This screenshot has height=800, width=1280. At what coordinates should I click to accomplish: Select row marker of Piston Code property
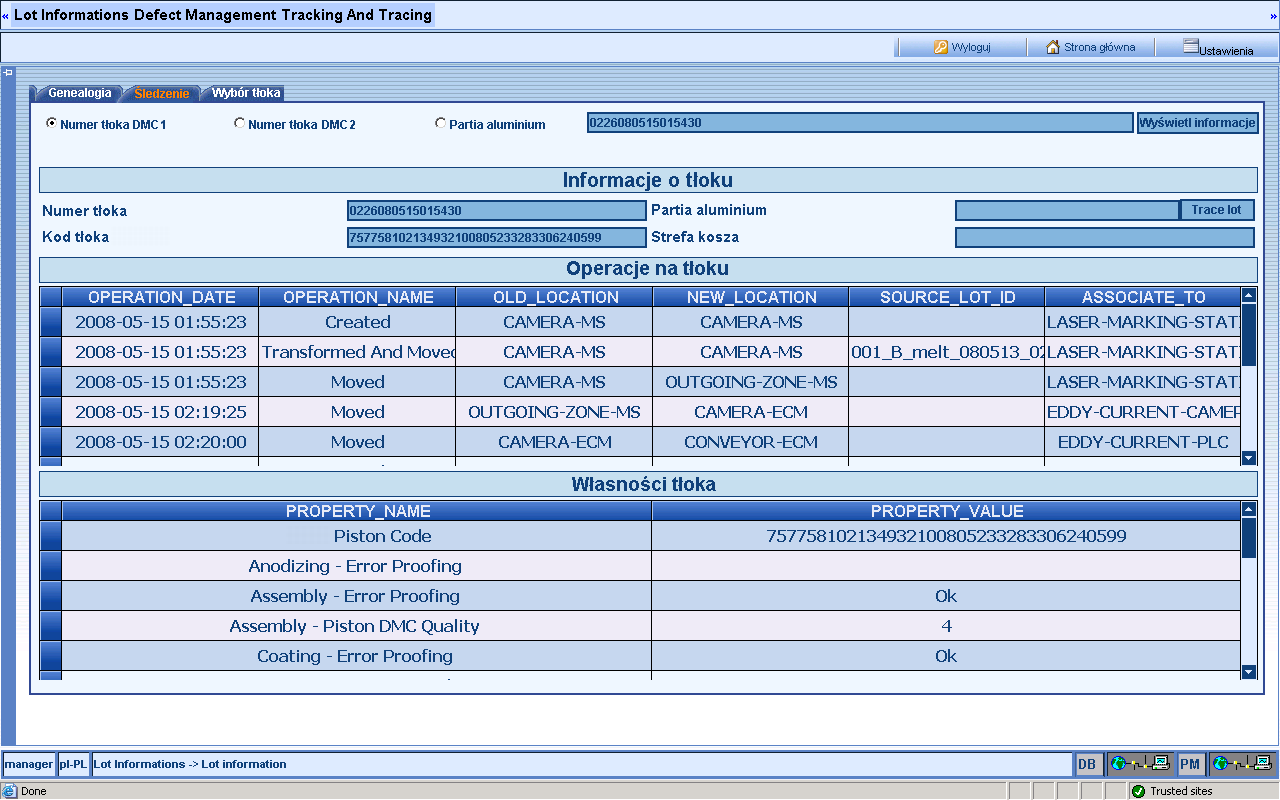(x=50, y=536)
